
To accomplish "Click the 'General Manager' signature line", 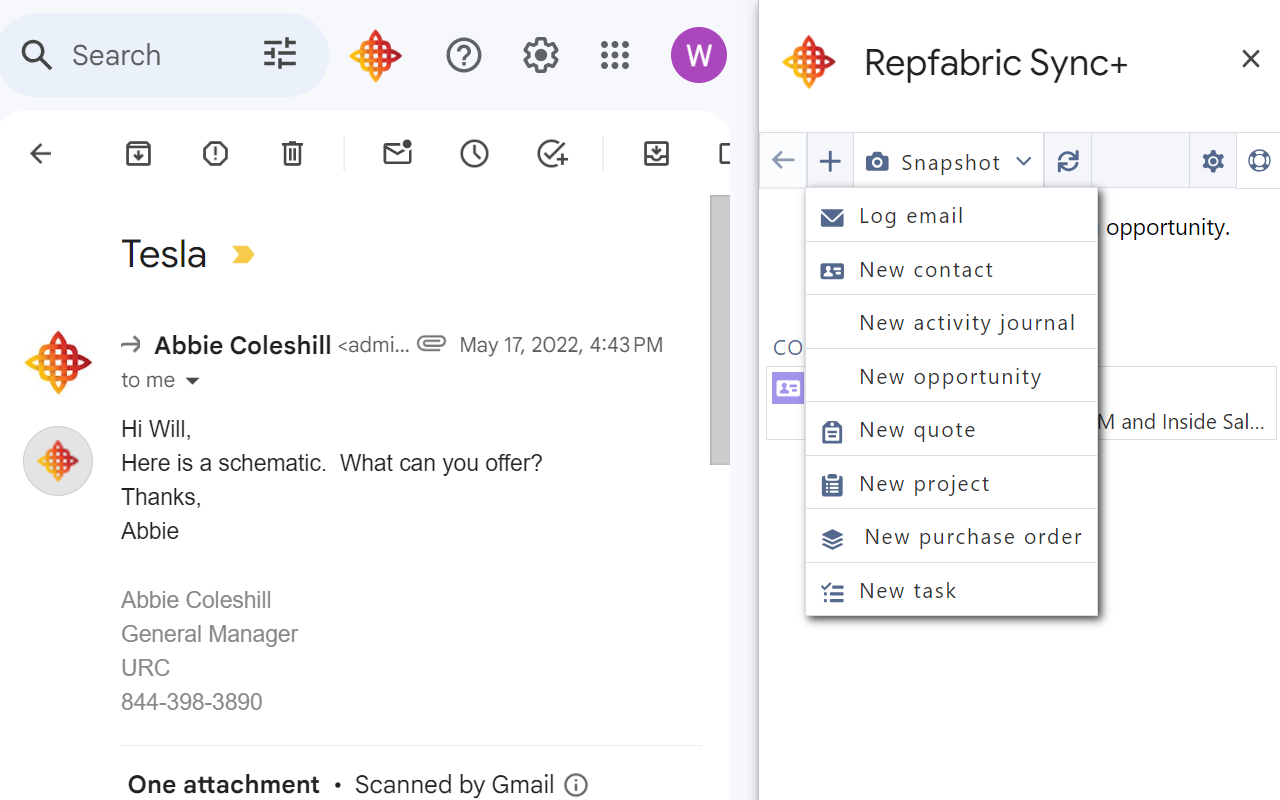I will pyautogui.click(x=210, y=634).
